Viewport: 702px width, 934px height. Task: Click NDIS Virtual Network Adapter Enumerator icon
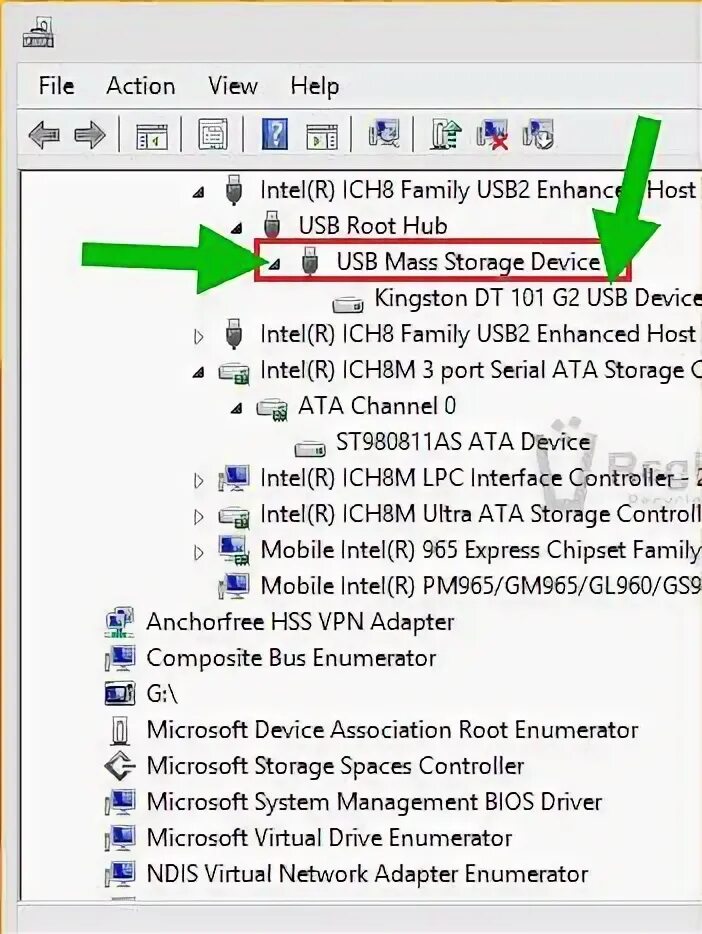pos(120,874)
